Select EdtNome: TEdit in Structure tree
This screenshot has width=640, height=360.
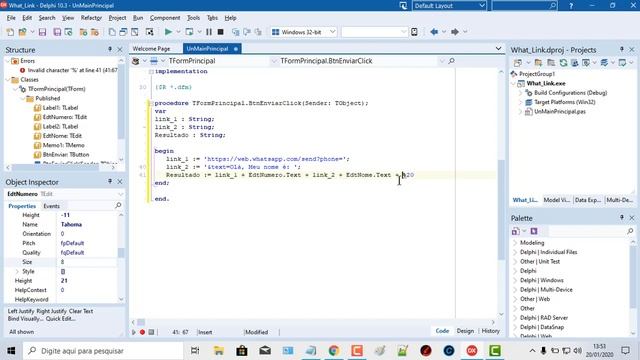pyautogui.click(x=62, y=136)
